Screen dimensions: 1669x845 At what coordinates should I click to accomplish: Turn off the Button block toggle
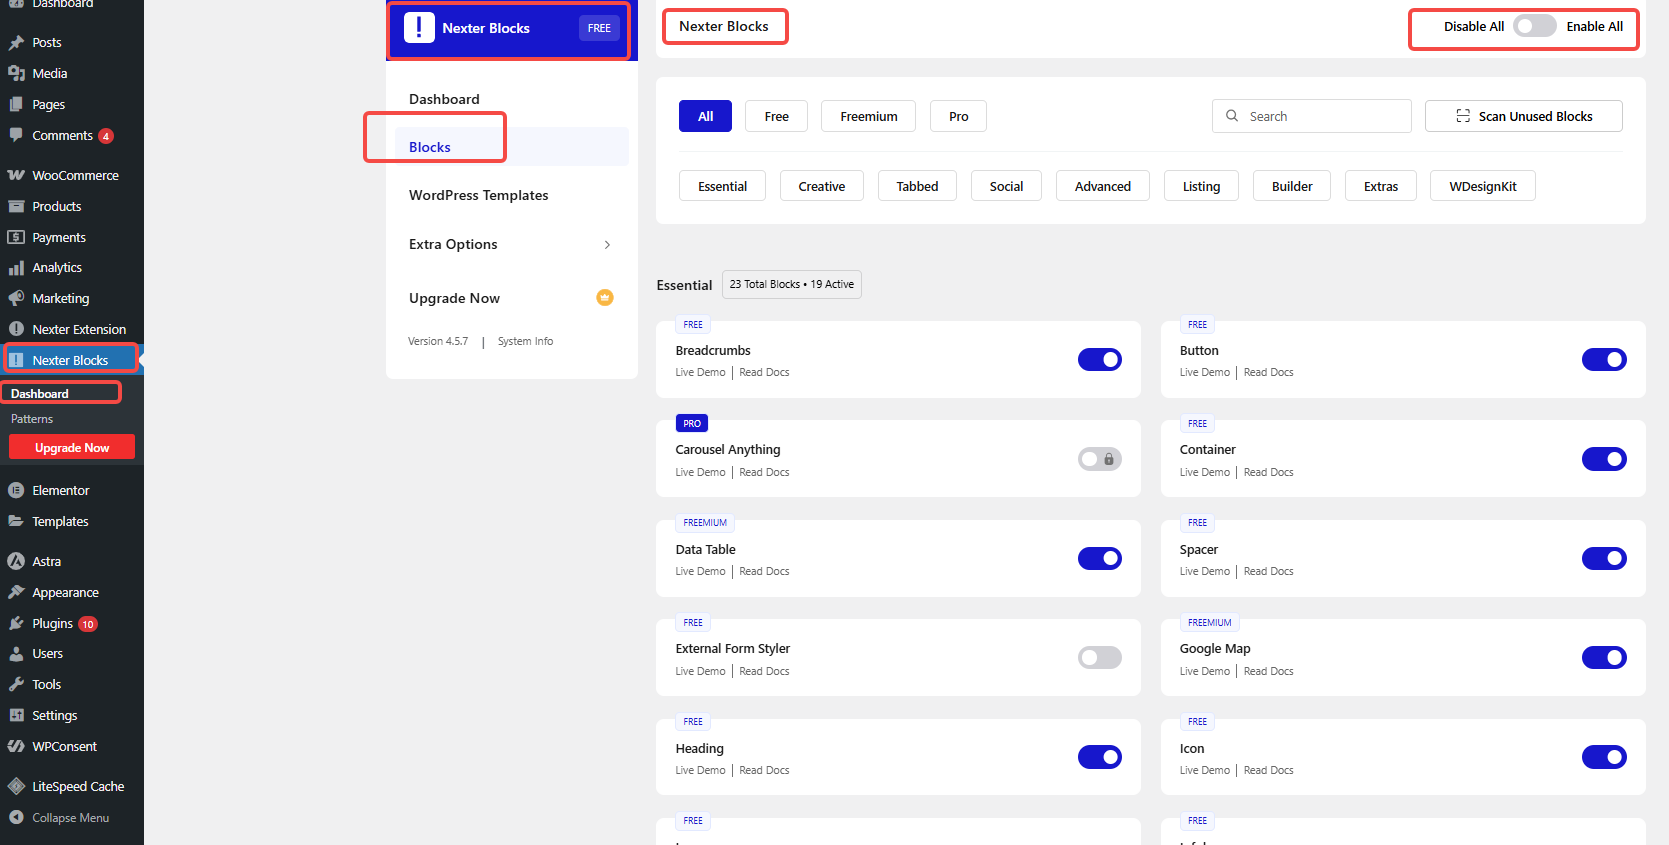coord(1604,360)
